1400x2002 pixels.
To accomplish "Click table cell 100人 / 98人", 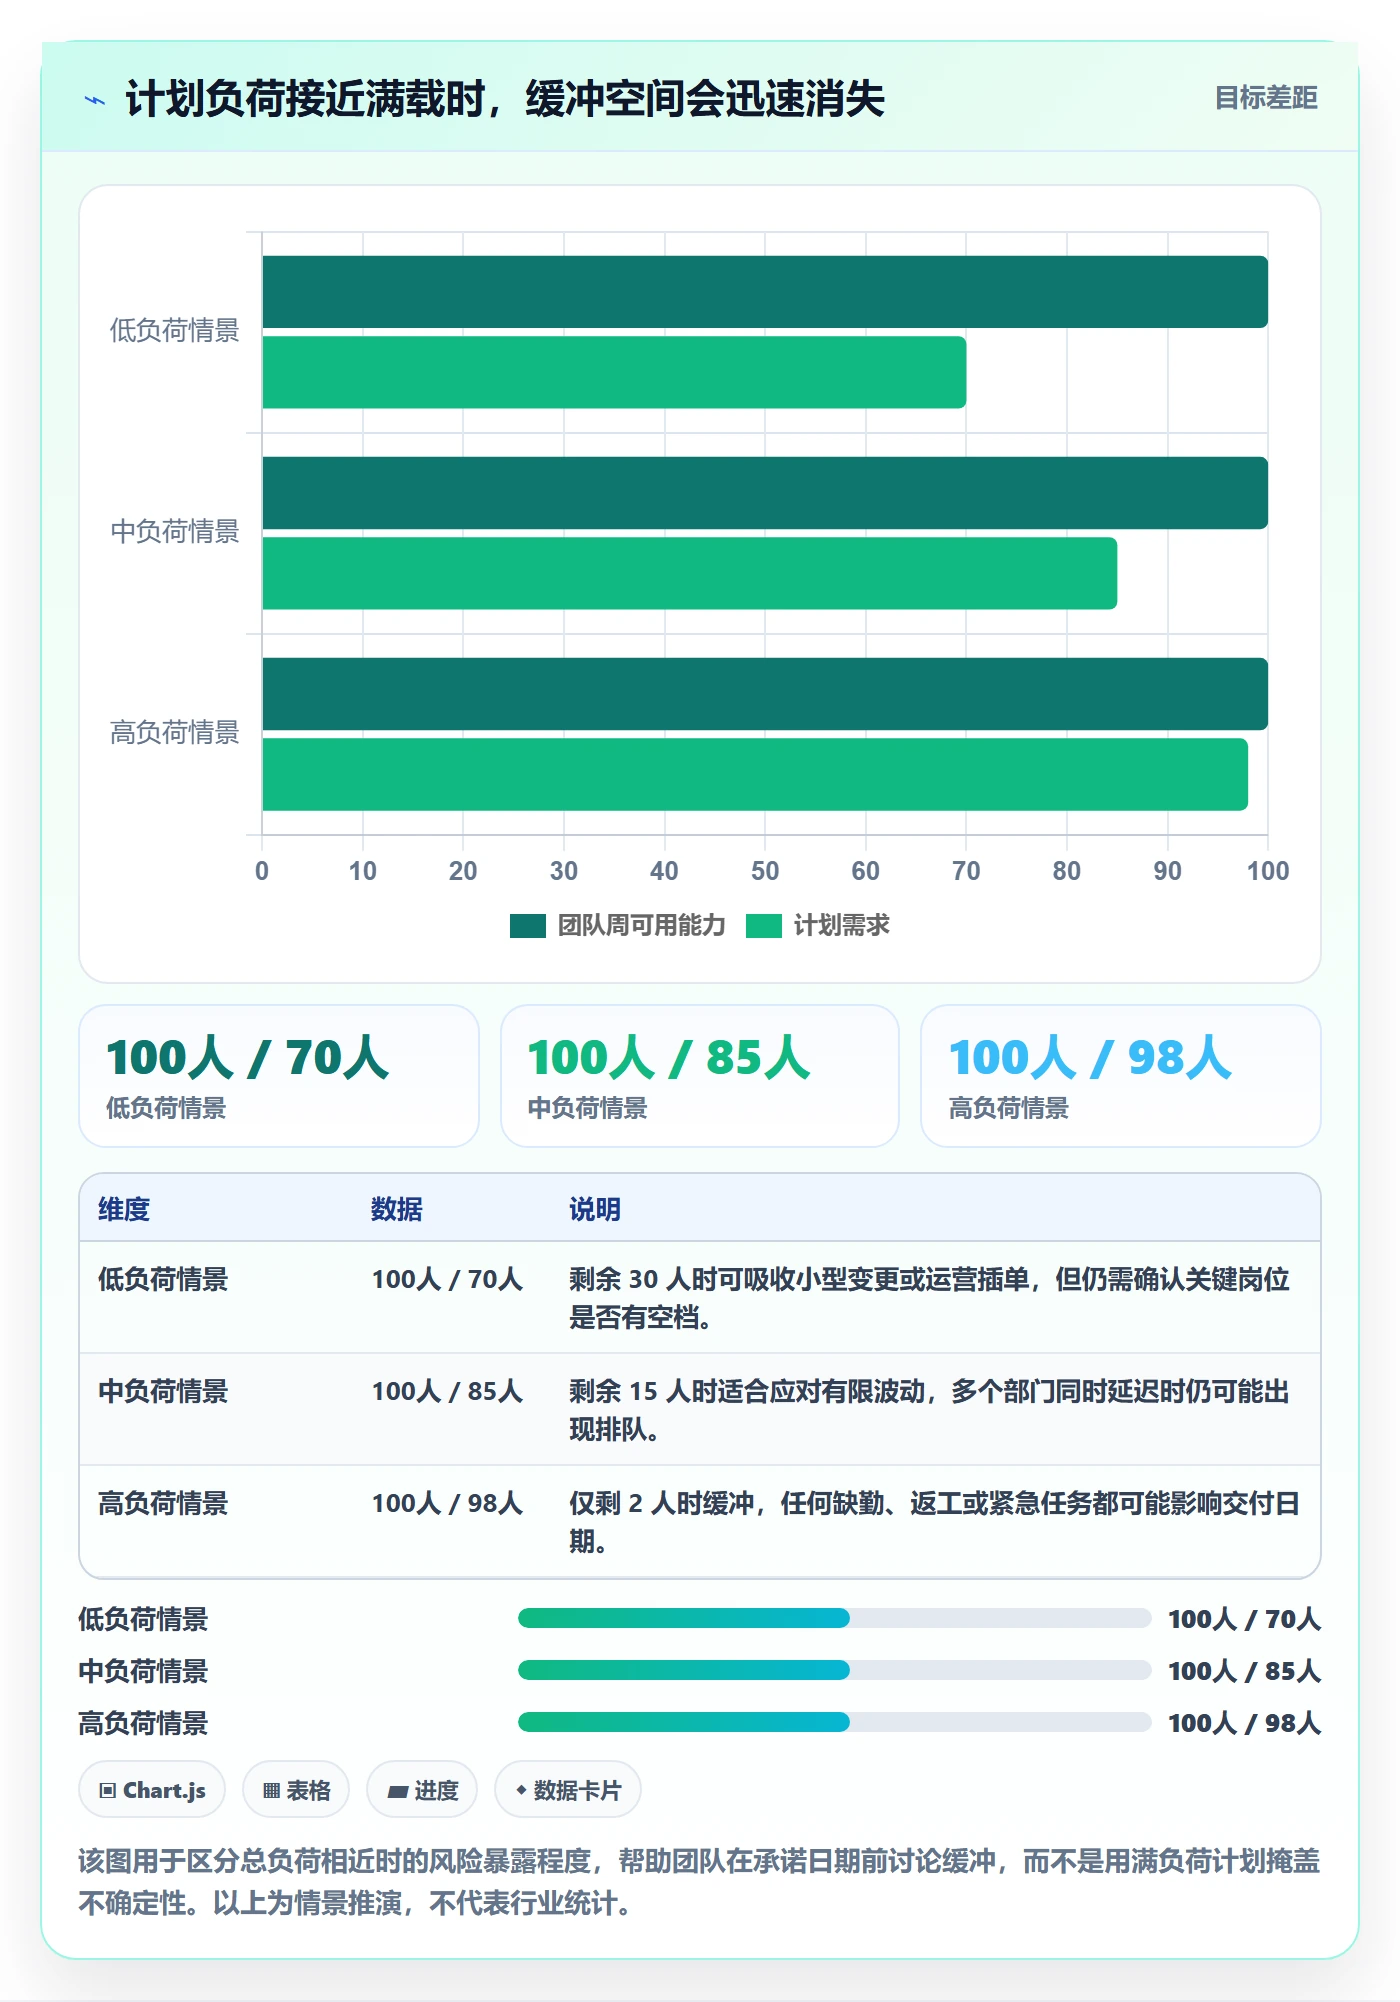I will pos(447,1503).
